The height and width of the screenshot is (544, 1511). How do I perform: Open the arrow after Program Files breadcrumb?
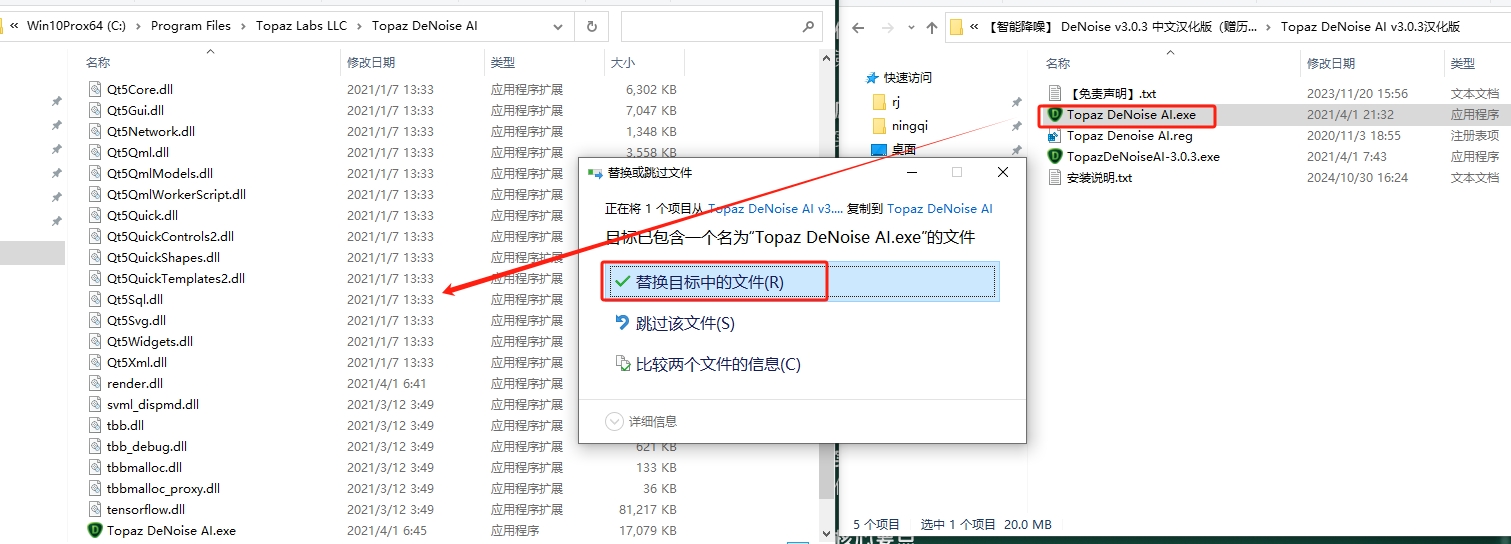243,26
